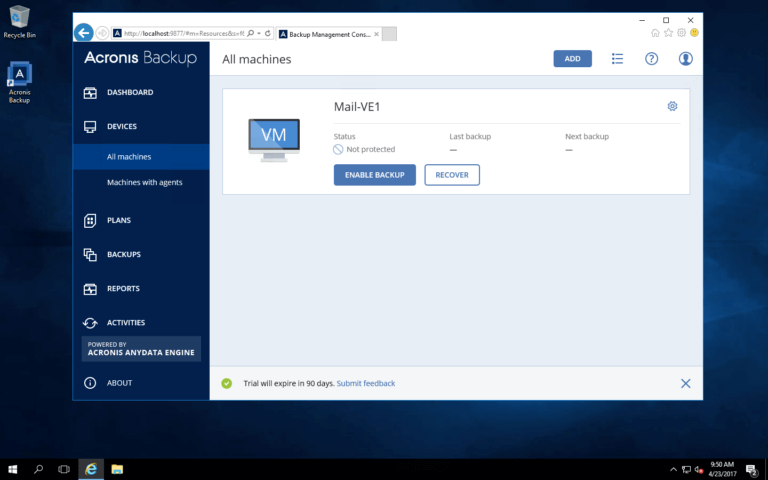The height and width of the screenshot is (480, 768).
Task: Follow the Submit feedback link
Action: pyautogui.click(x=366, y=384)
